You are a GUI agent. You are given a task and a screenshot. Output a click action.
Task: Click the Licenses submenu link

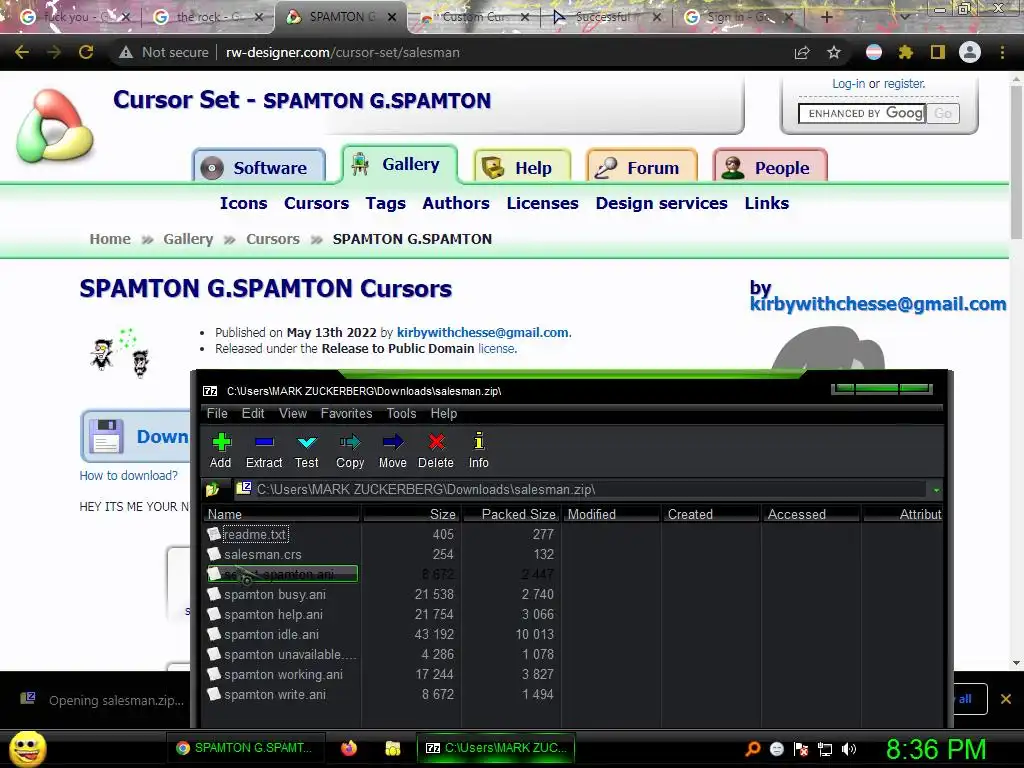543,203
